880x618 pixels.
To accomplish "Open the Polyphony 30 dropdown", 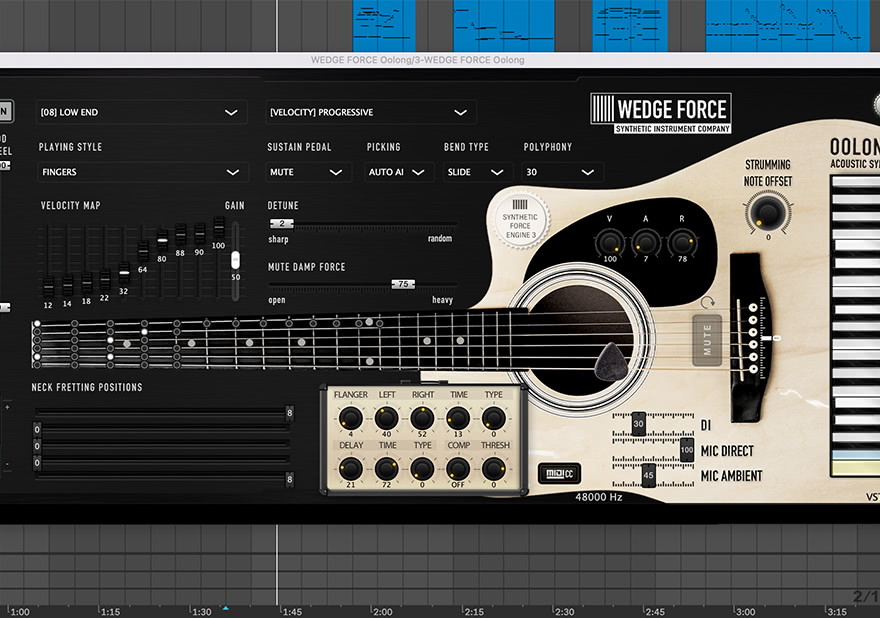I will coord(562,172).
